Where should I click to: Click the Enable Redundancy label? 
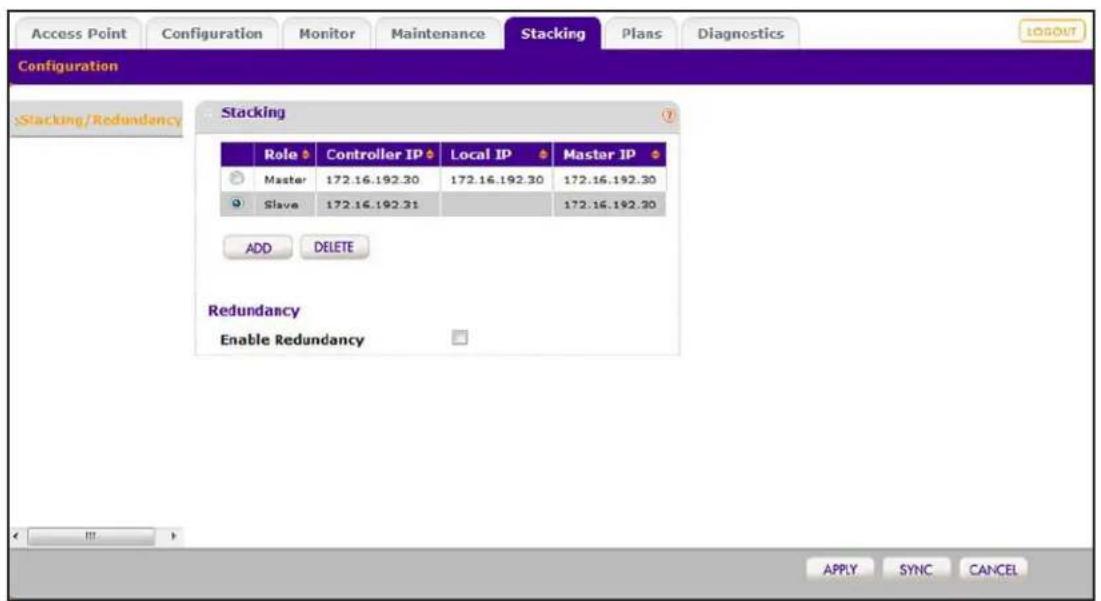[292, 340]
